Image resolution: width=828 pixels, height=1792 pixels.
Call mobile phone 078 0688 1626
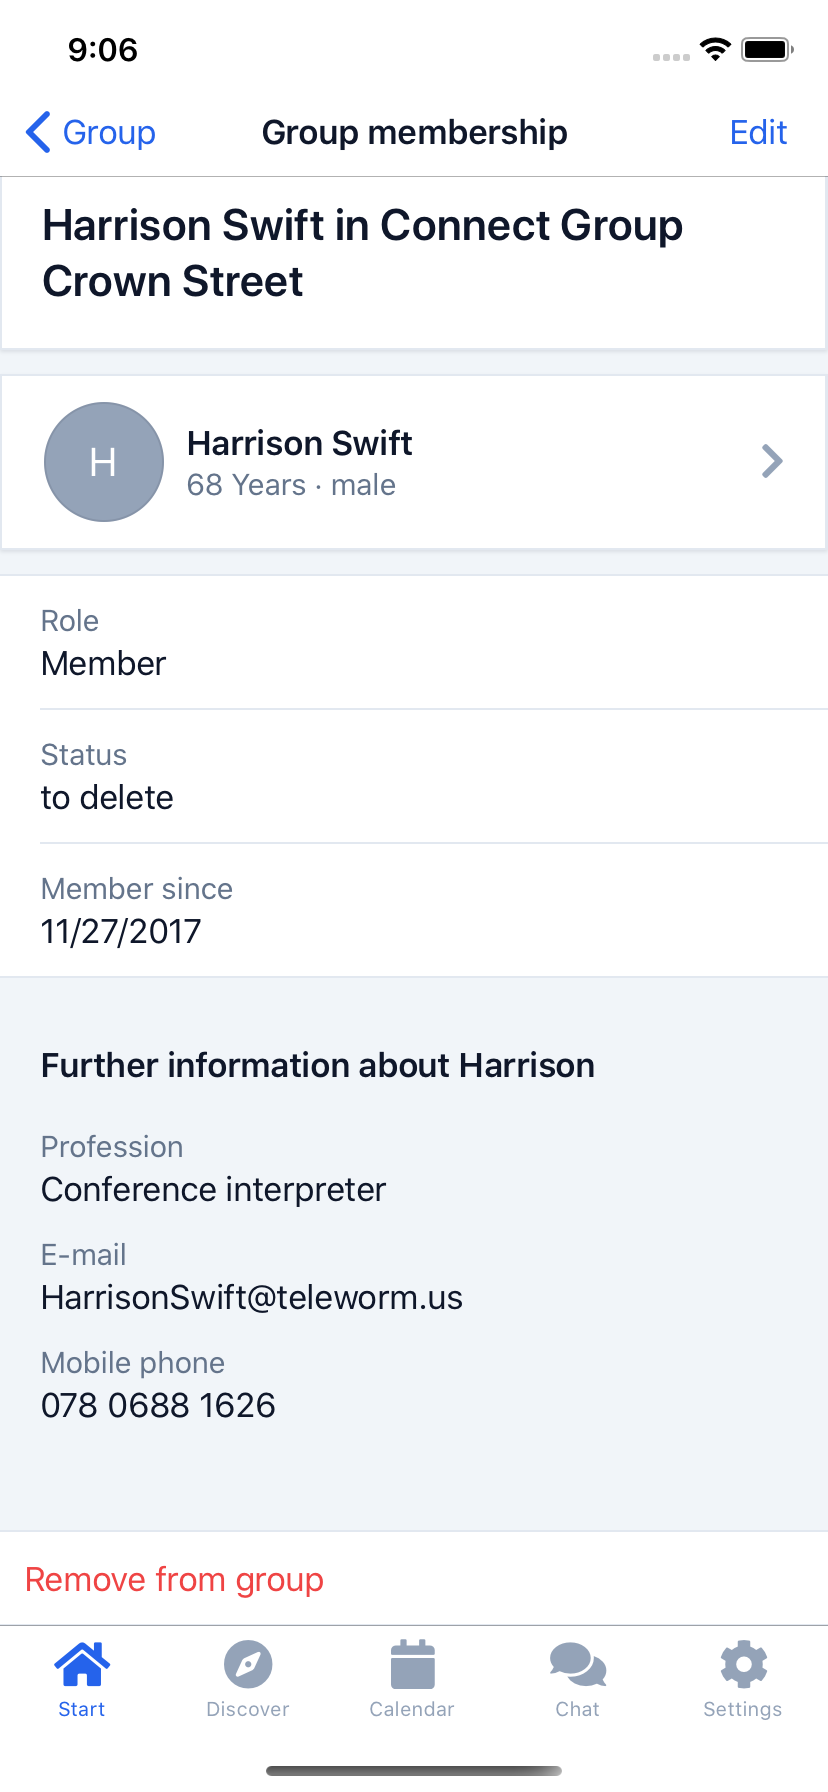click(x=158, y=1405)
